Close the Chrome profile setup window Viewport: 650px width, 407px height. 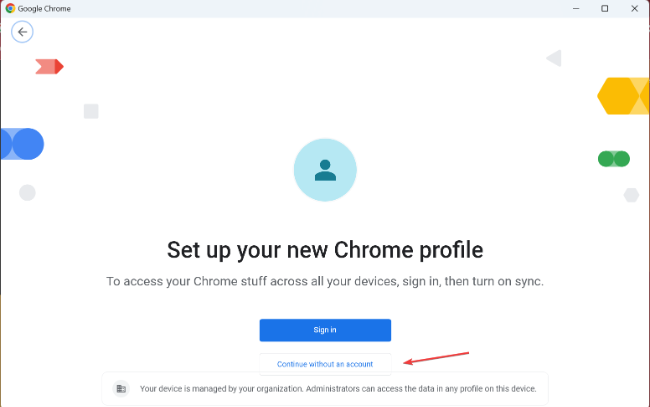[635, 8]
